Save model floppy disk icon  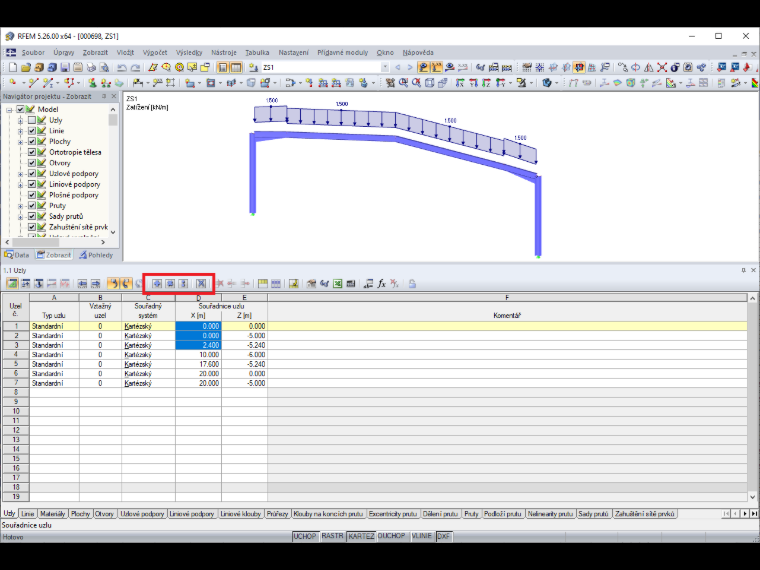(65, 67)
